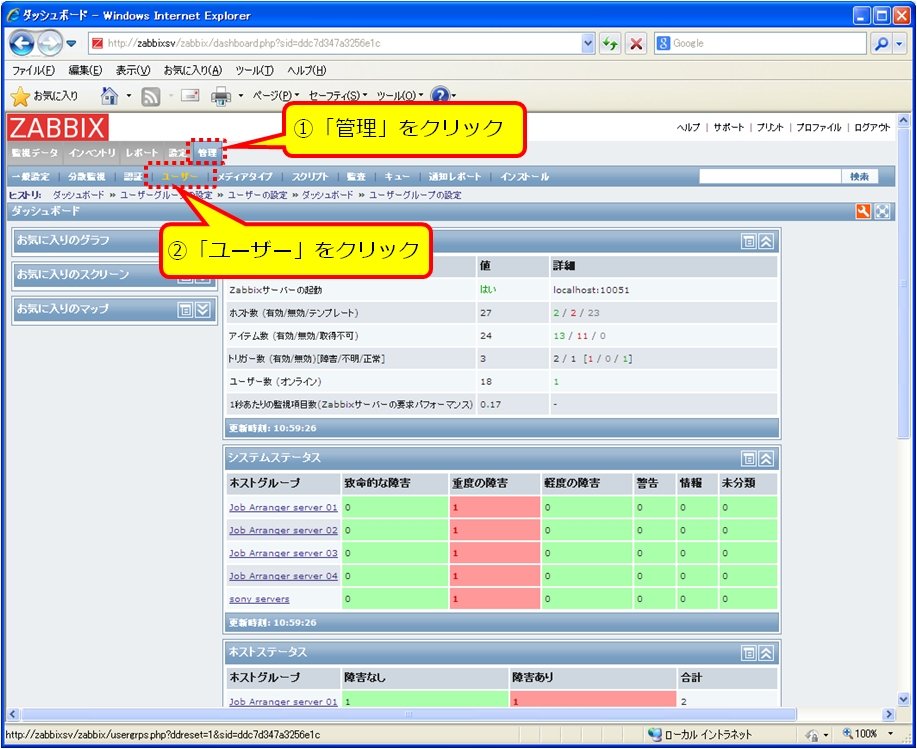This screenshot has width=917, height=749.
Task: Open the ページ(P) toolbar dropdown
Action: [x=276, y=95]
